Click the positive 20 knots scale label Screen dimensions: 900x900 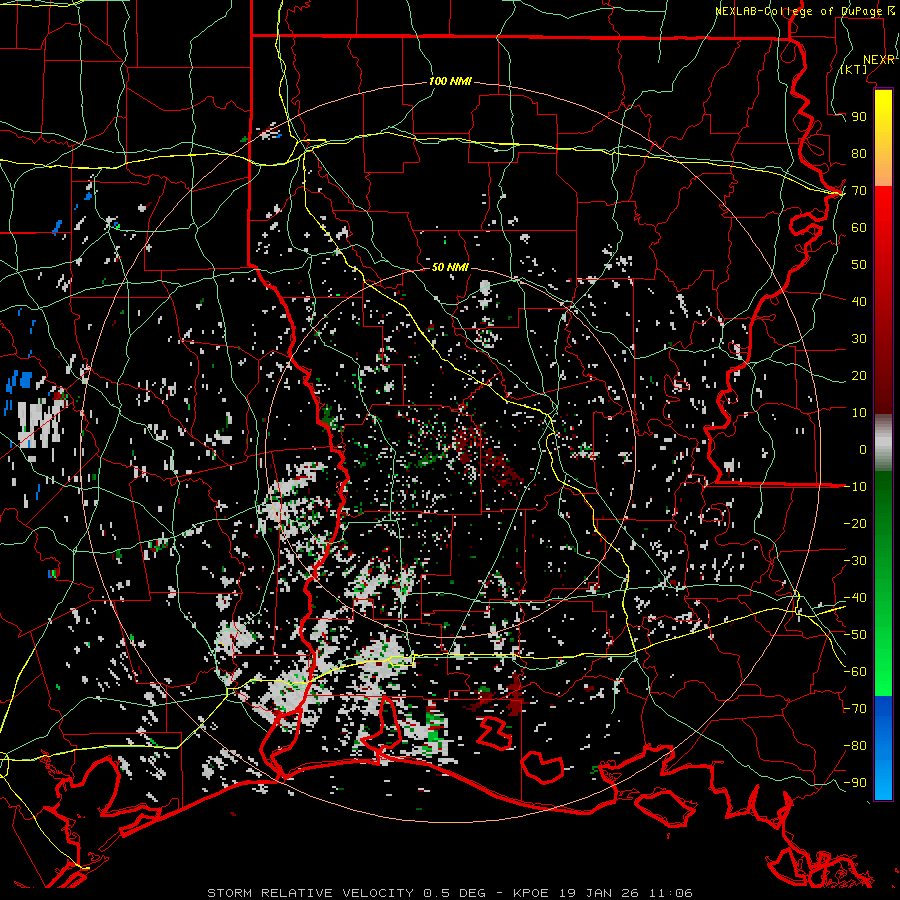tap(859, 375)
